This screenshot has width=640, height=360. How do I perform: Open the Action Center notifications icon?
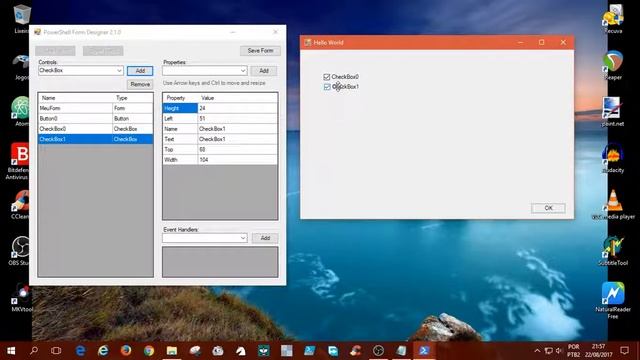[x=624, y=351]
